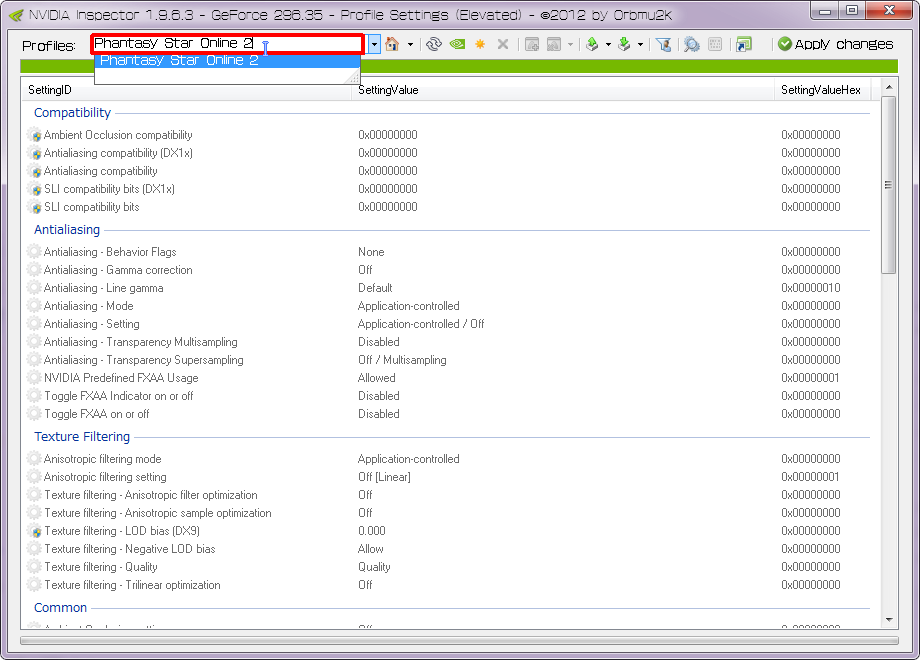Viewport: 920px width, 660px height.
Task: Click the Import profiles icon
Action: point(624,44)
